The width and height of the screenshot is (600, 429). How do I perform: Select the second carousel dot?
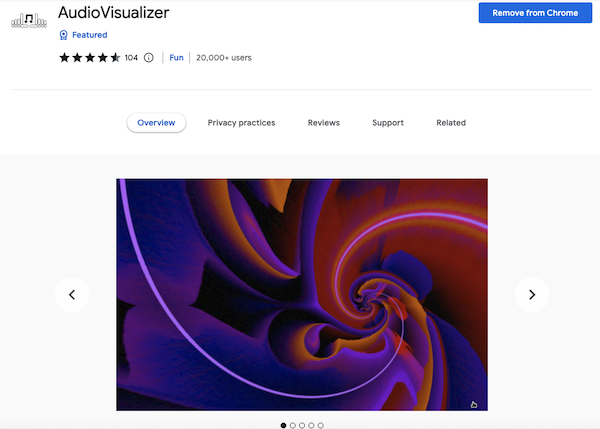tap(293, 425)
